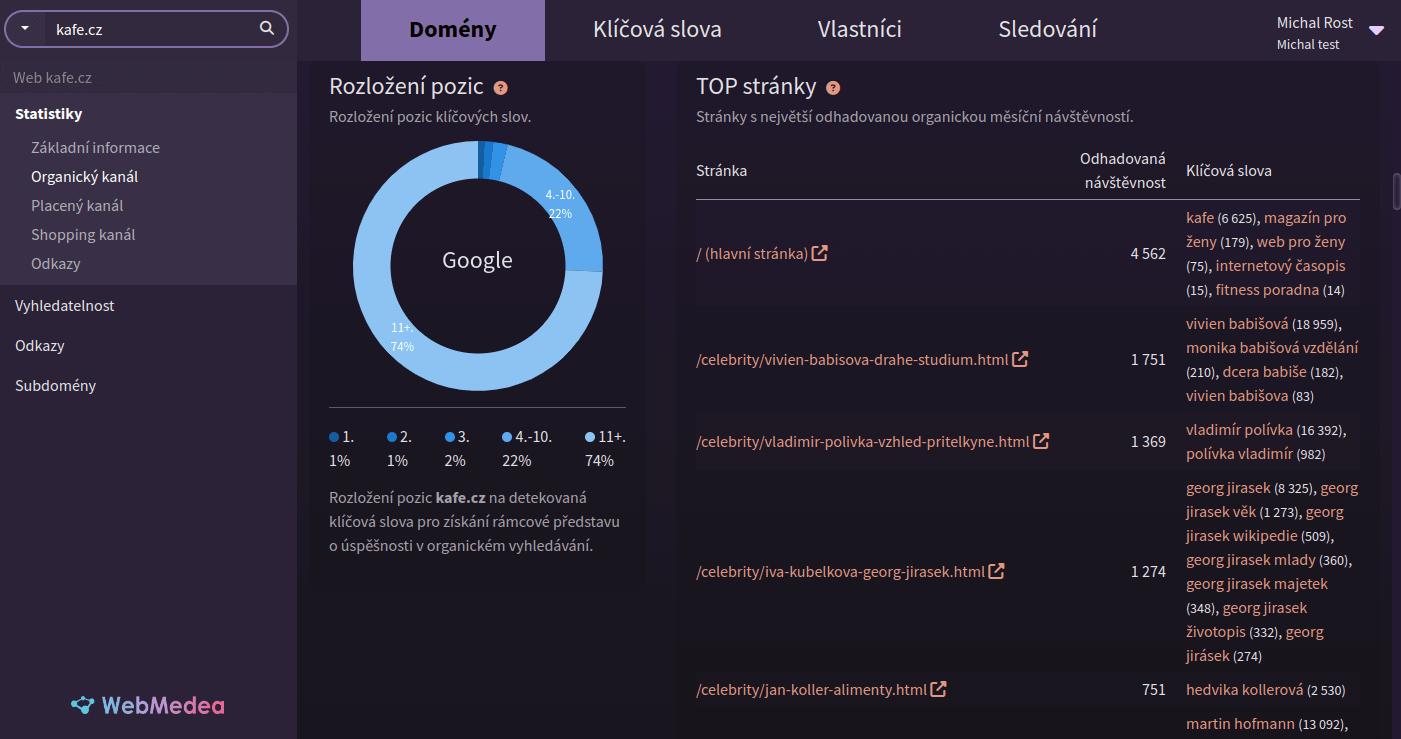Select Subdomény in the sidebar

click(55, 385)
